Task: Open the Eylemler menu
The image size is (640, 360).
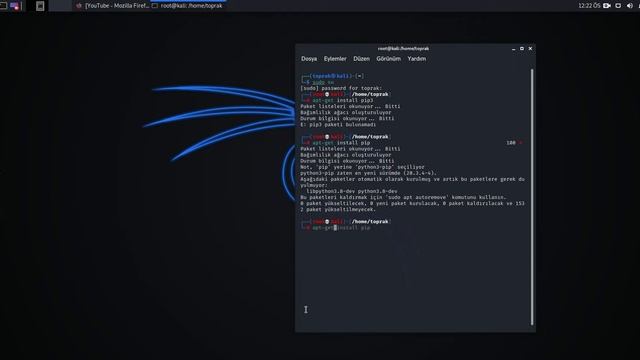Action: point(335,59)
